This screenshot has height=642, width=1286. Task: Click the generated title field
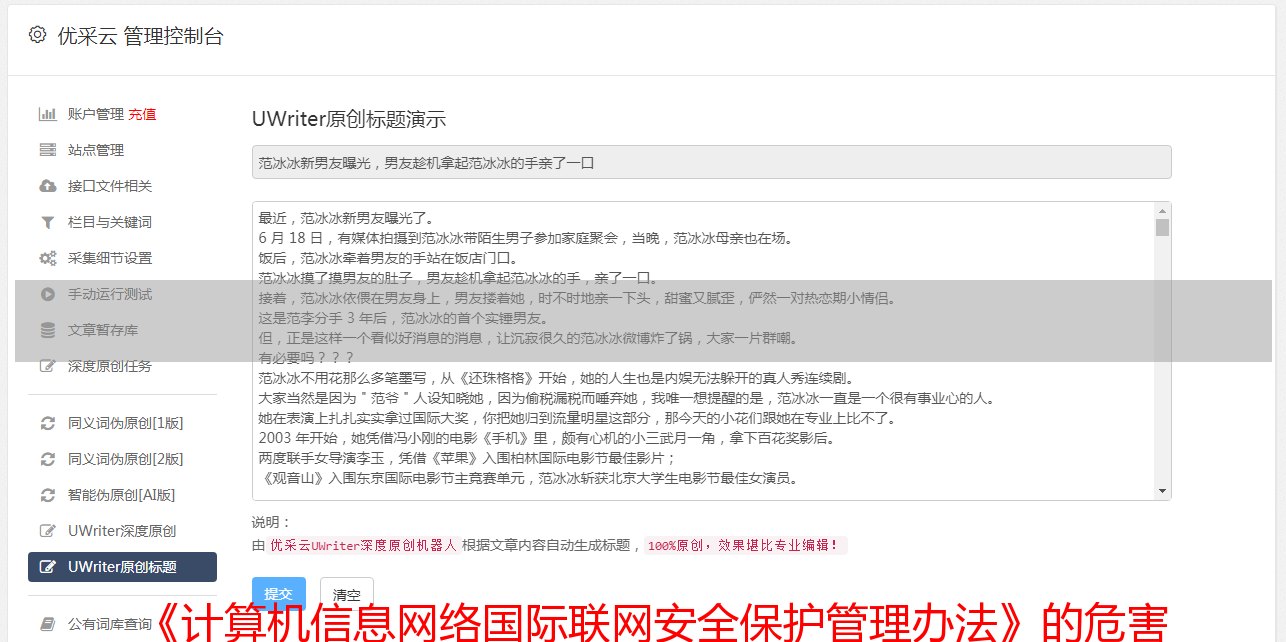tap(711, 162)
